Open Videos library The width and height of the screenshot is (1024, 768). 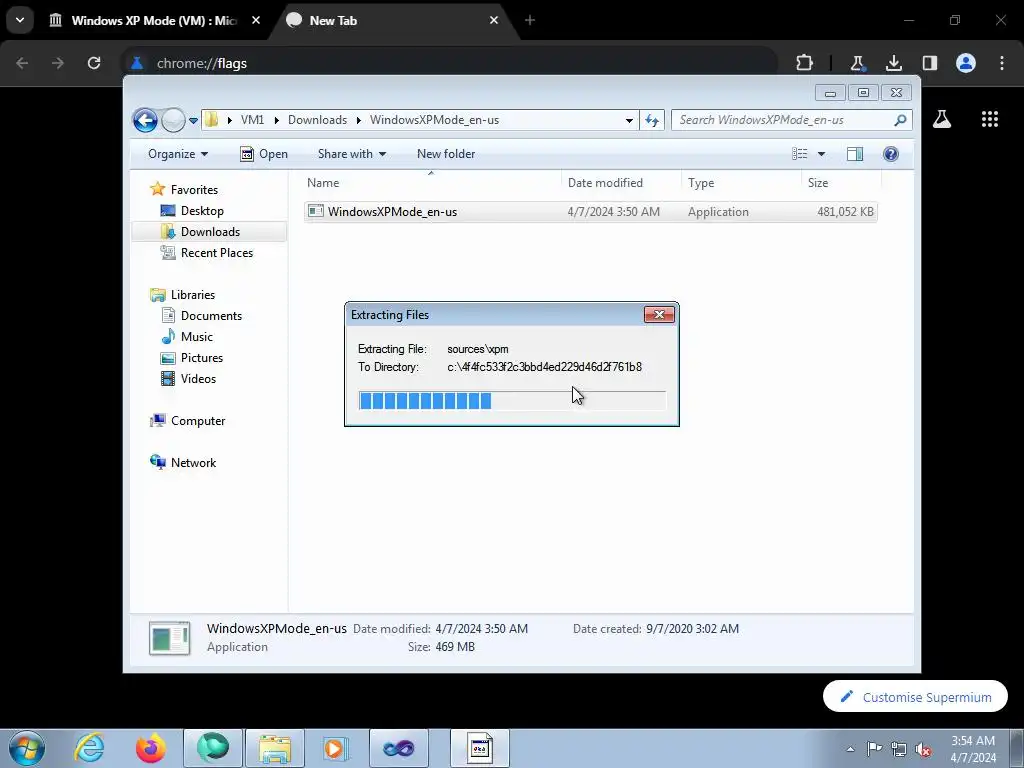pyautogui.click(x=189, y=379)
